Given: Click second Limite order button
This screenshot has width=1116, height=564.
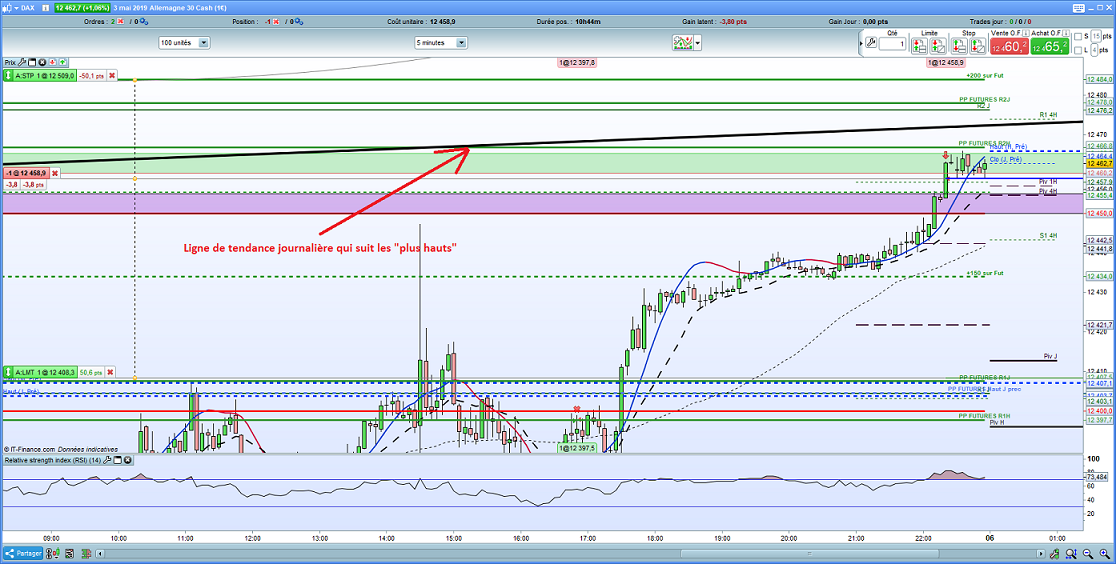Looking at the screenshot, I should point(938,46).
